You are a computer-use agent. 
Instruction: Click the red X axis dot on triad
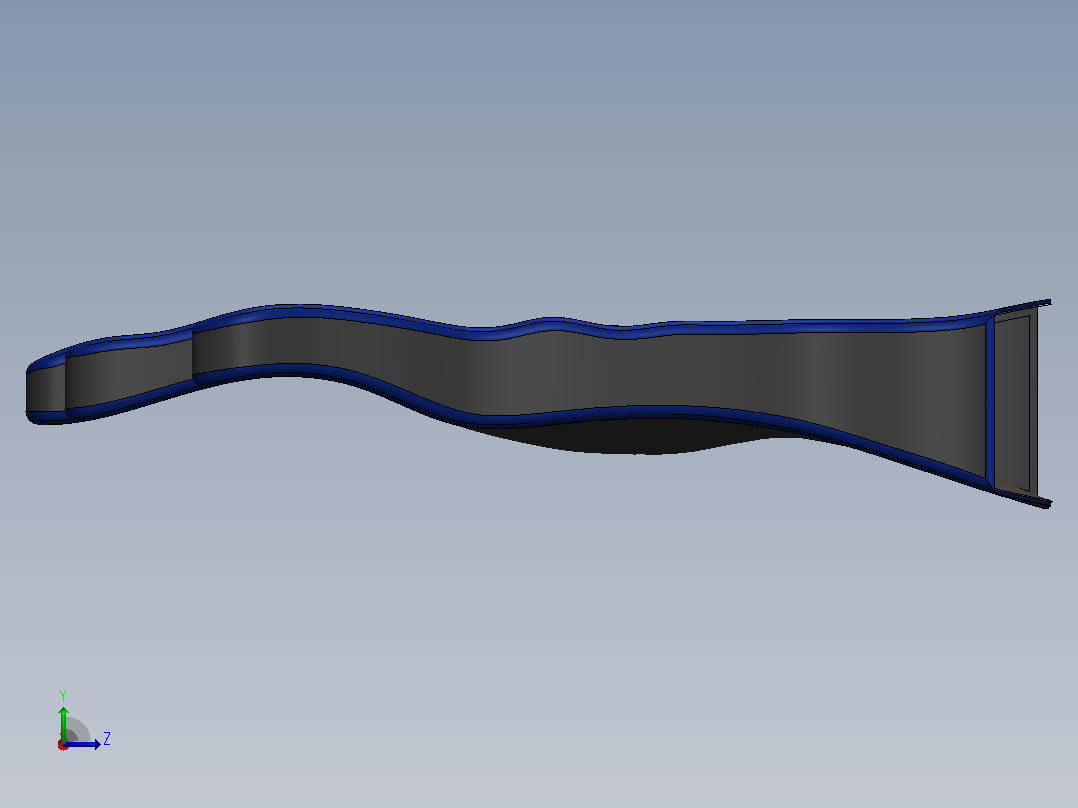pos(63,745)
